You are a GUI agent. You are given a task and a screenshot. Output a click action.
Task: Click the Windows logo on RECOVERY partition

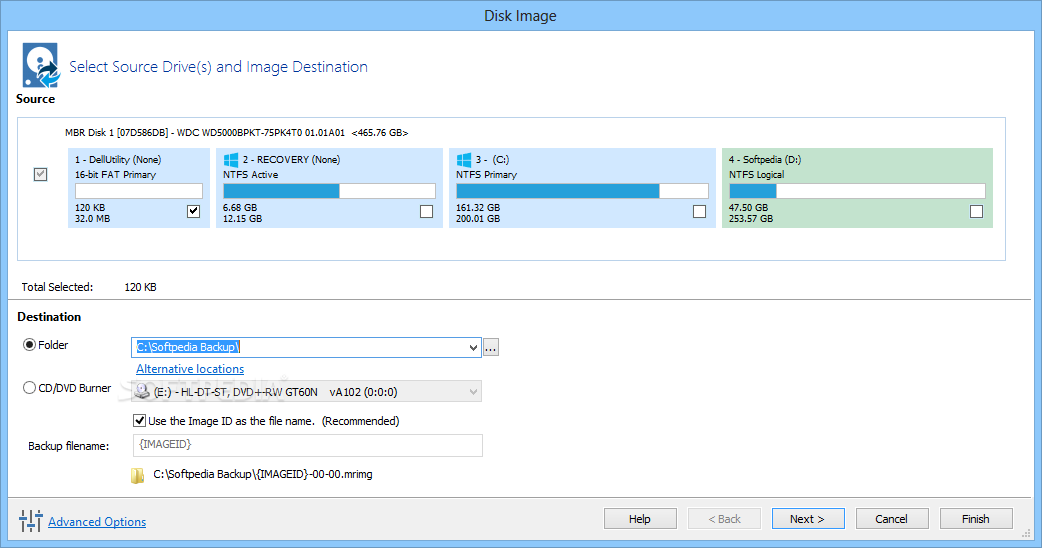(x=231, y=159)
